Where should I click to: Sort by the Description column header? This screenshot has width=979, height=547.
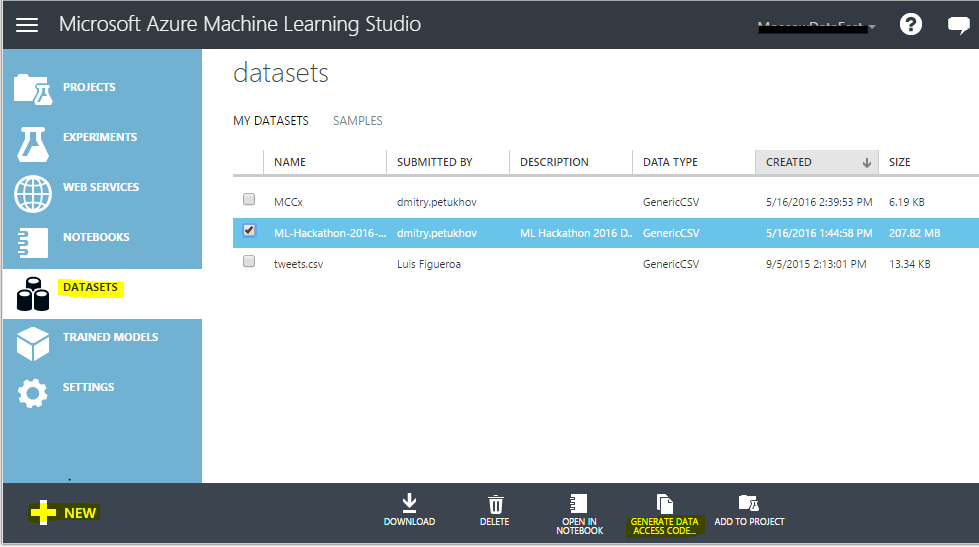tap(554, 162)
